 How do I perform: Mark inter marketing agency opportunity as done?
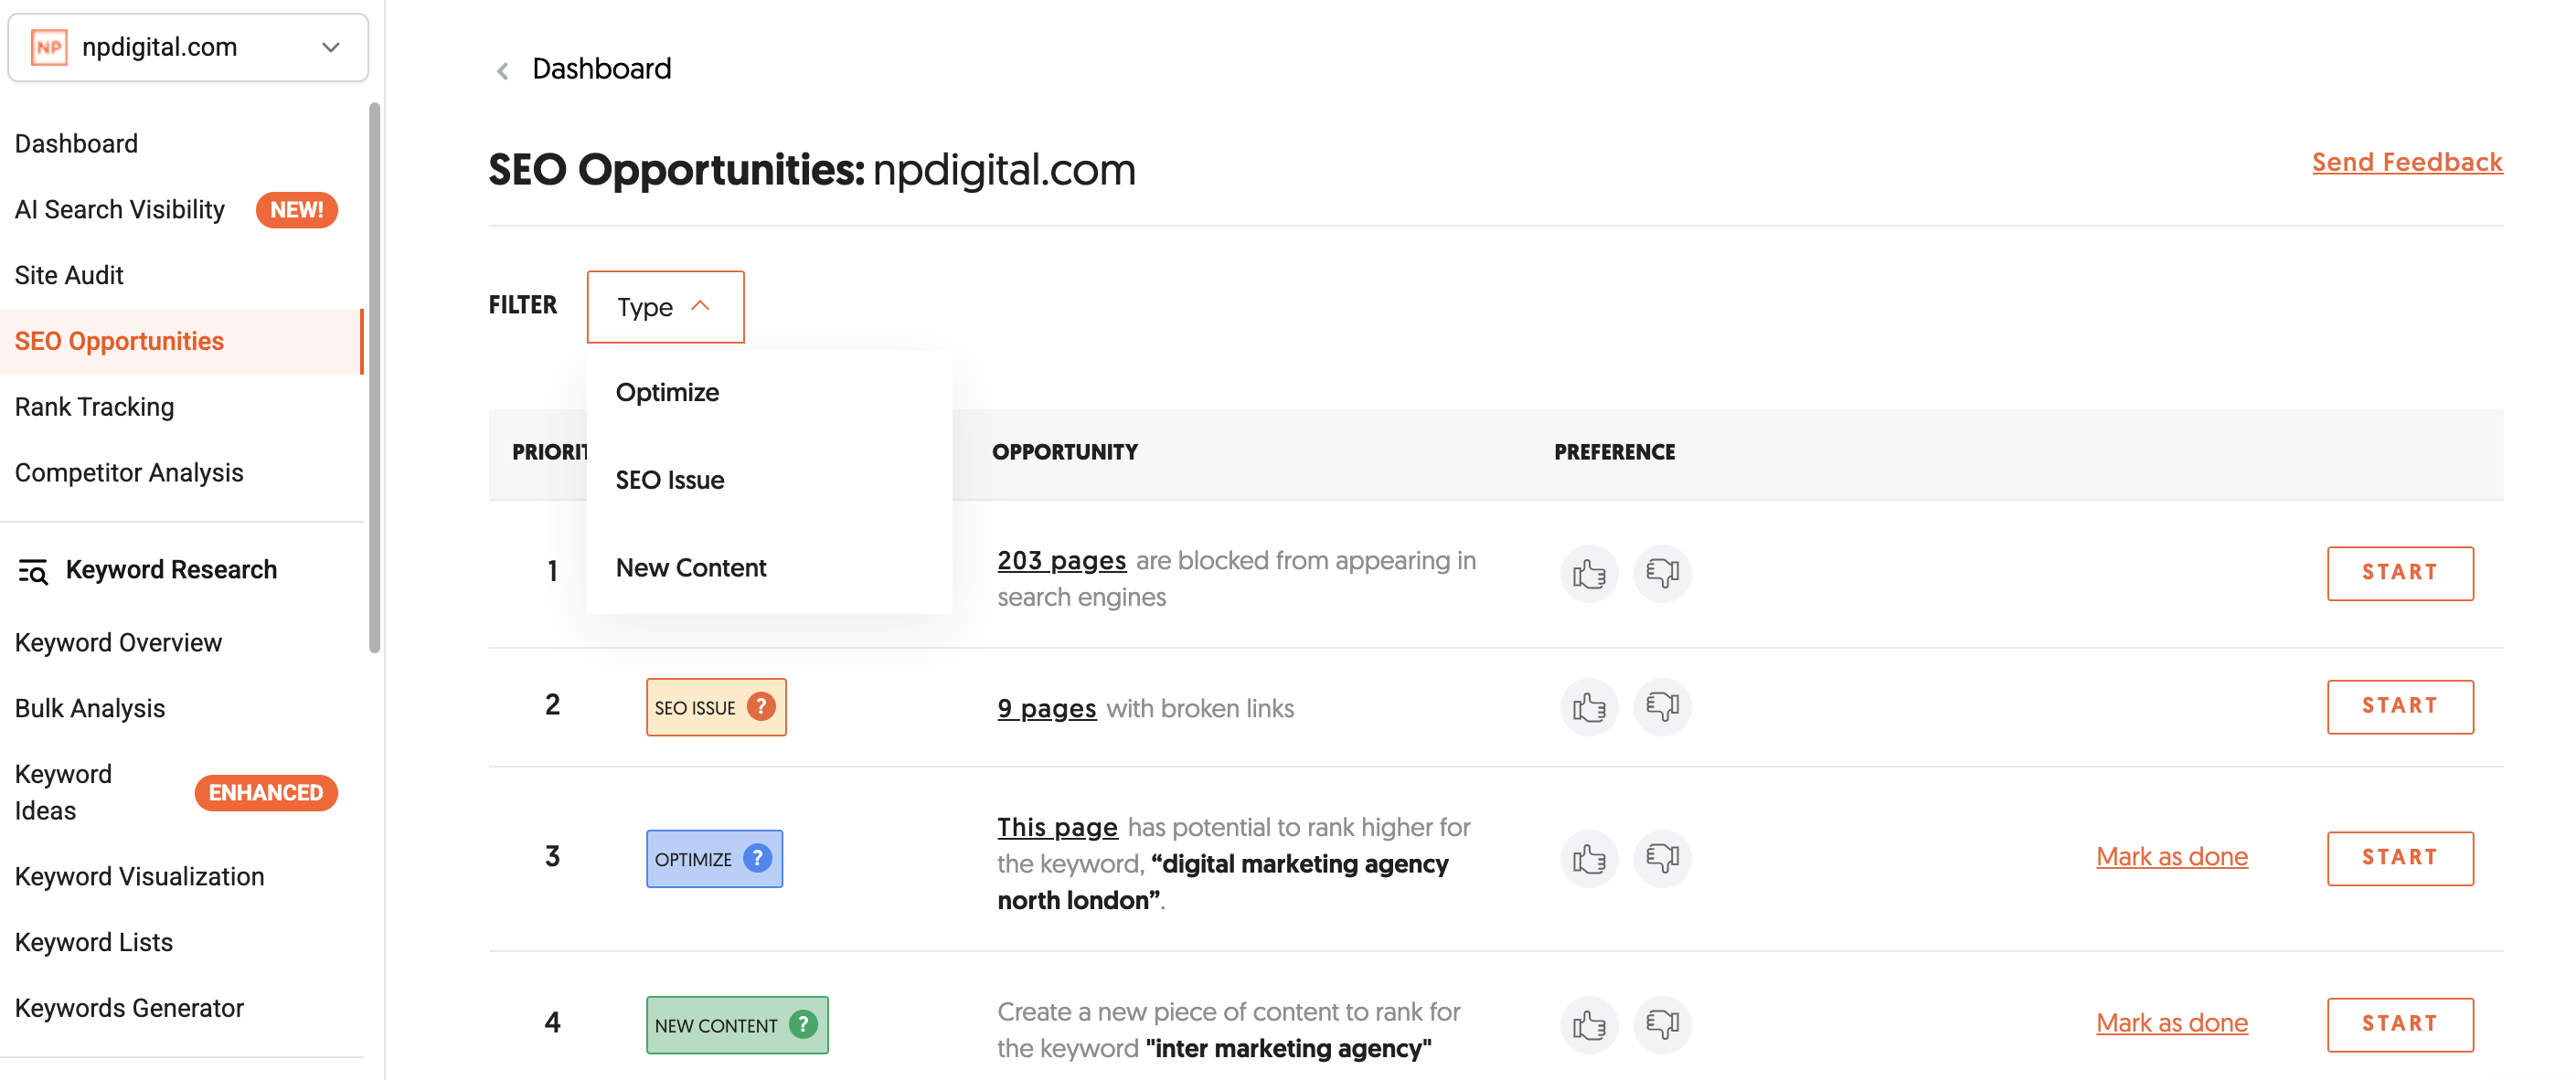point(2171,1023)
